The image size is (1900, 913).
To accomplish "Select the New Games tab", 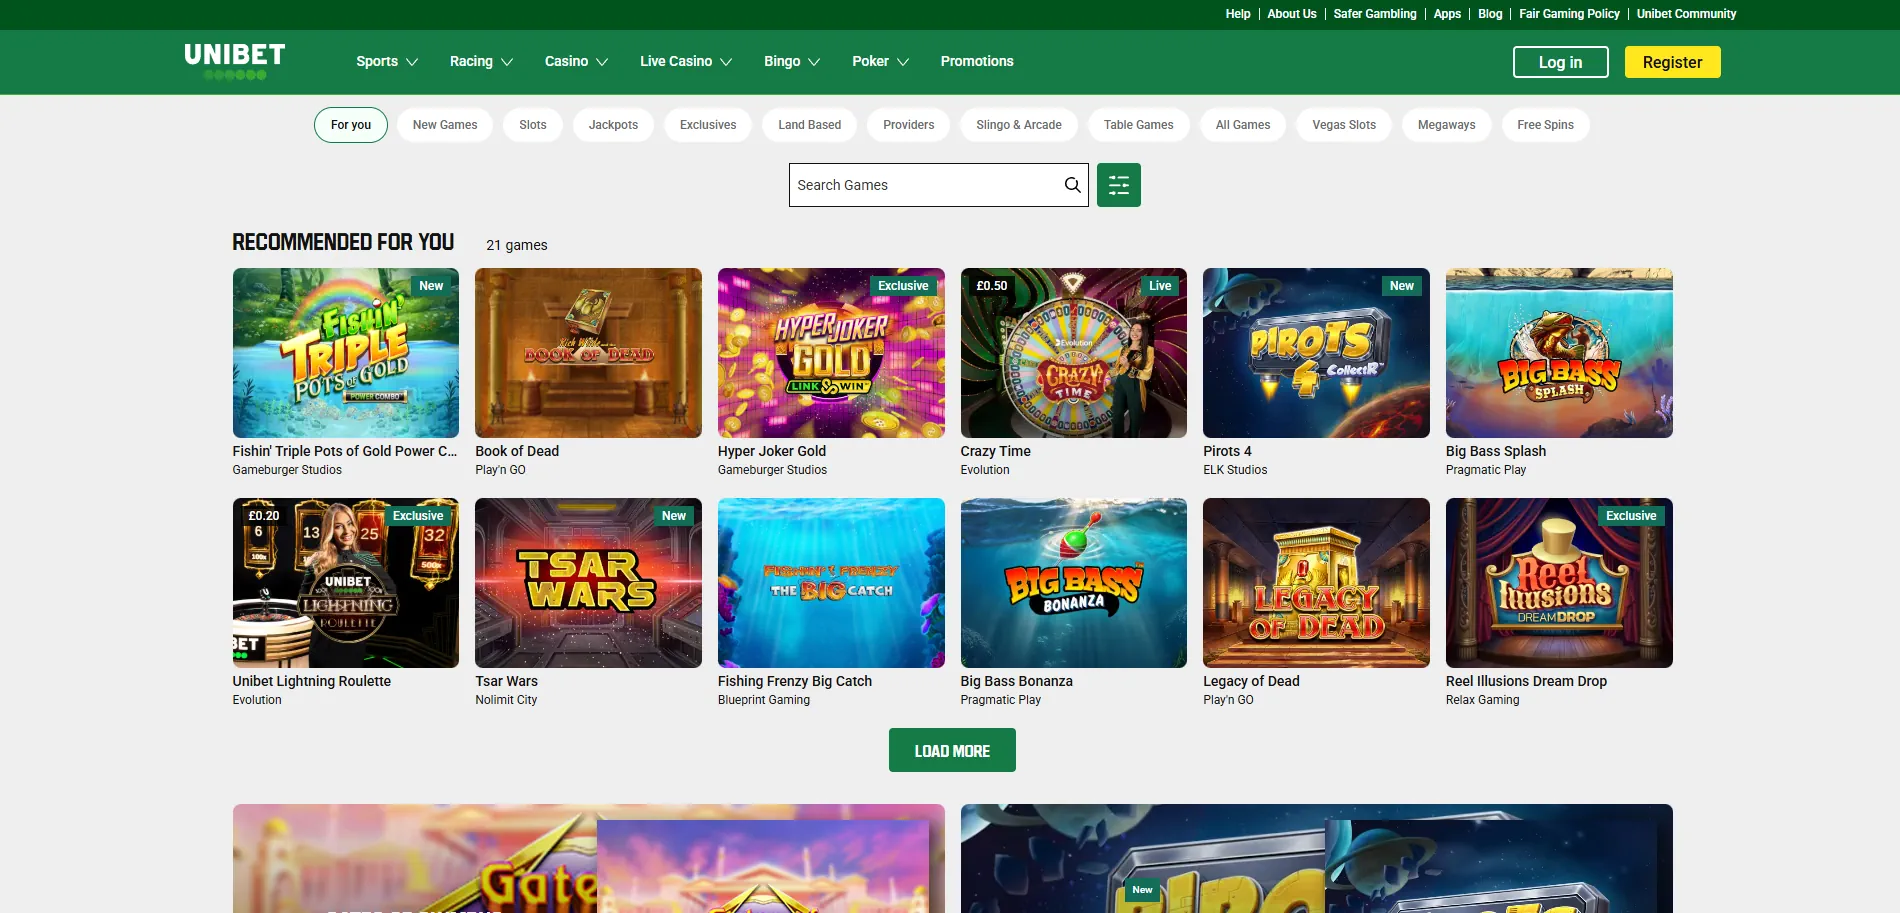I will [445, 125].
